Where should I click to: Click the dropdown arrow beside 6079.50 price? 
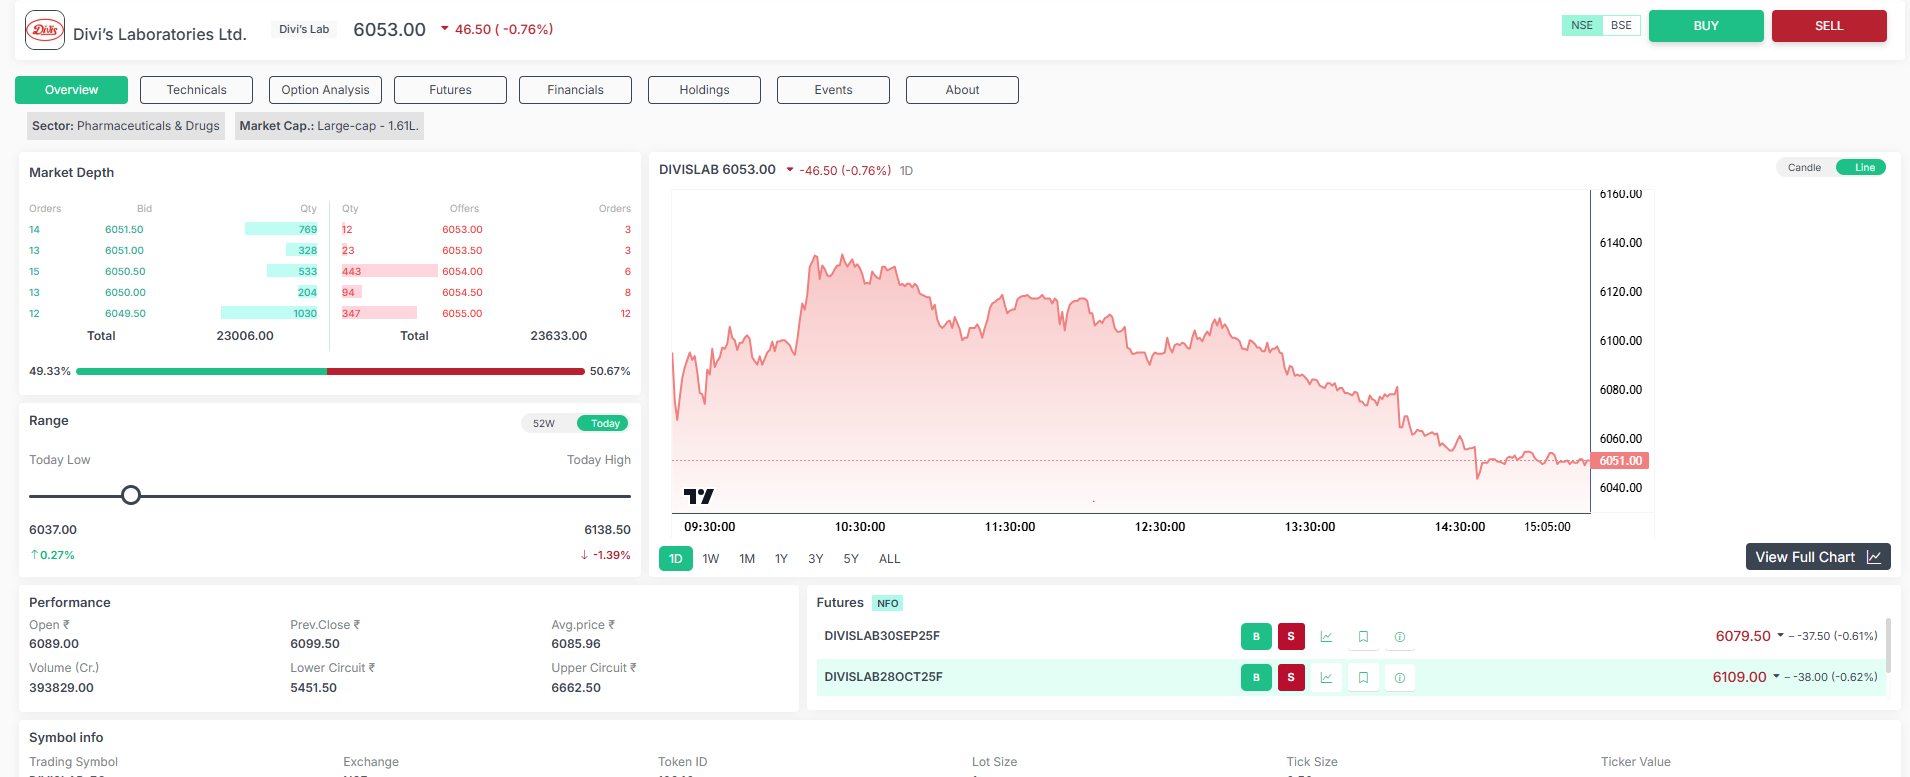point(1780,635)
